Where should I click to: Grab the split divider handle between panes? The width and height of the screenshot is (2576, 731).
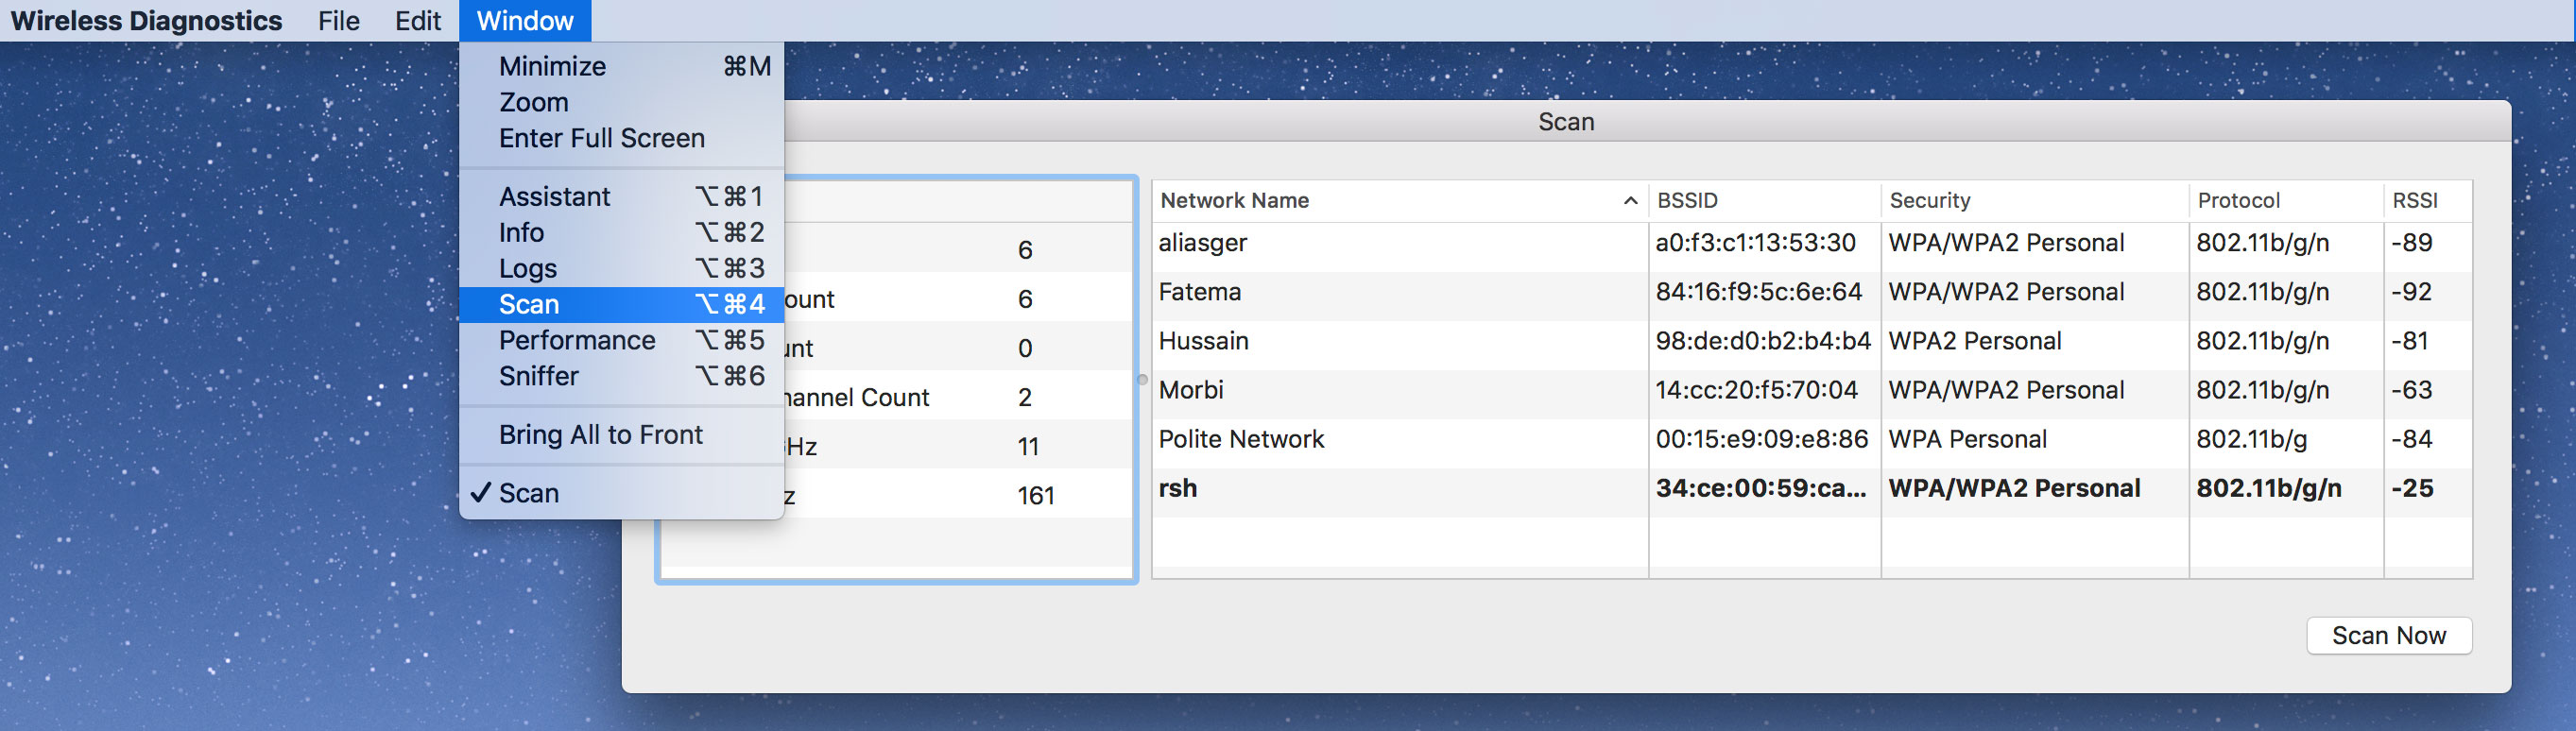click(x=1143, y=379)
